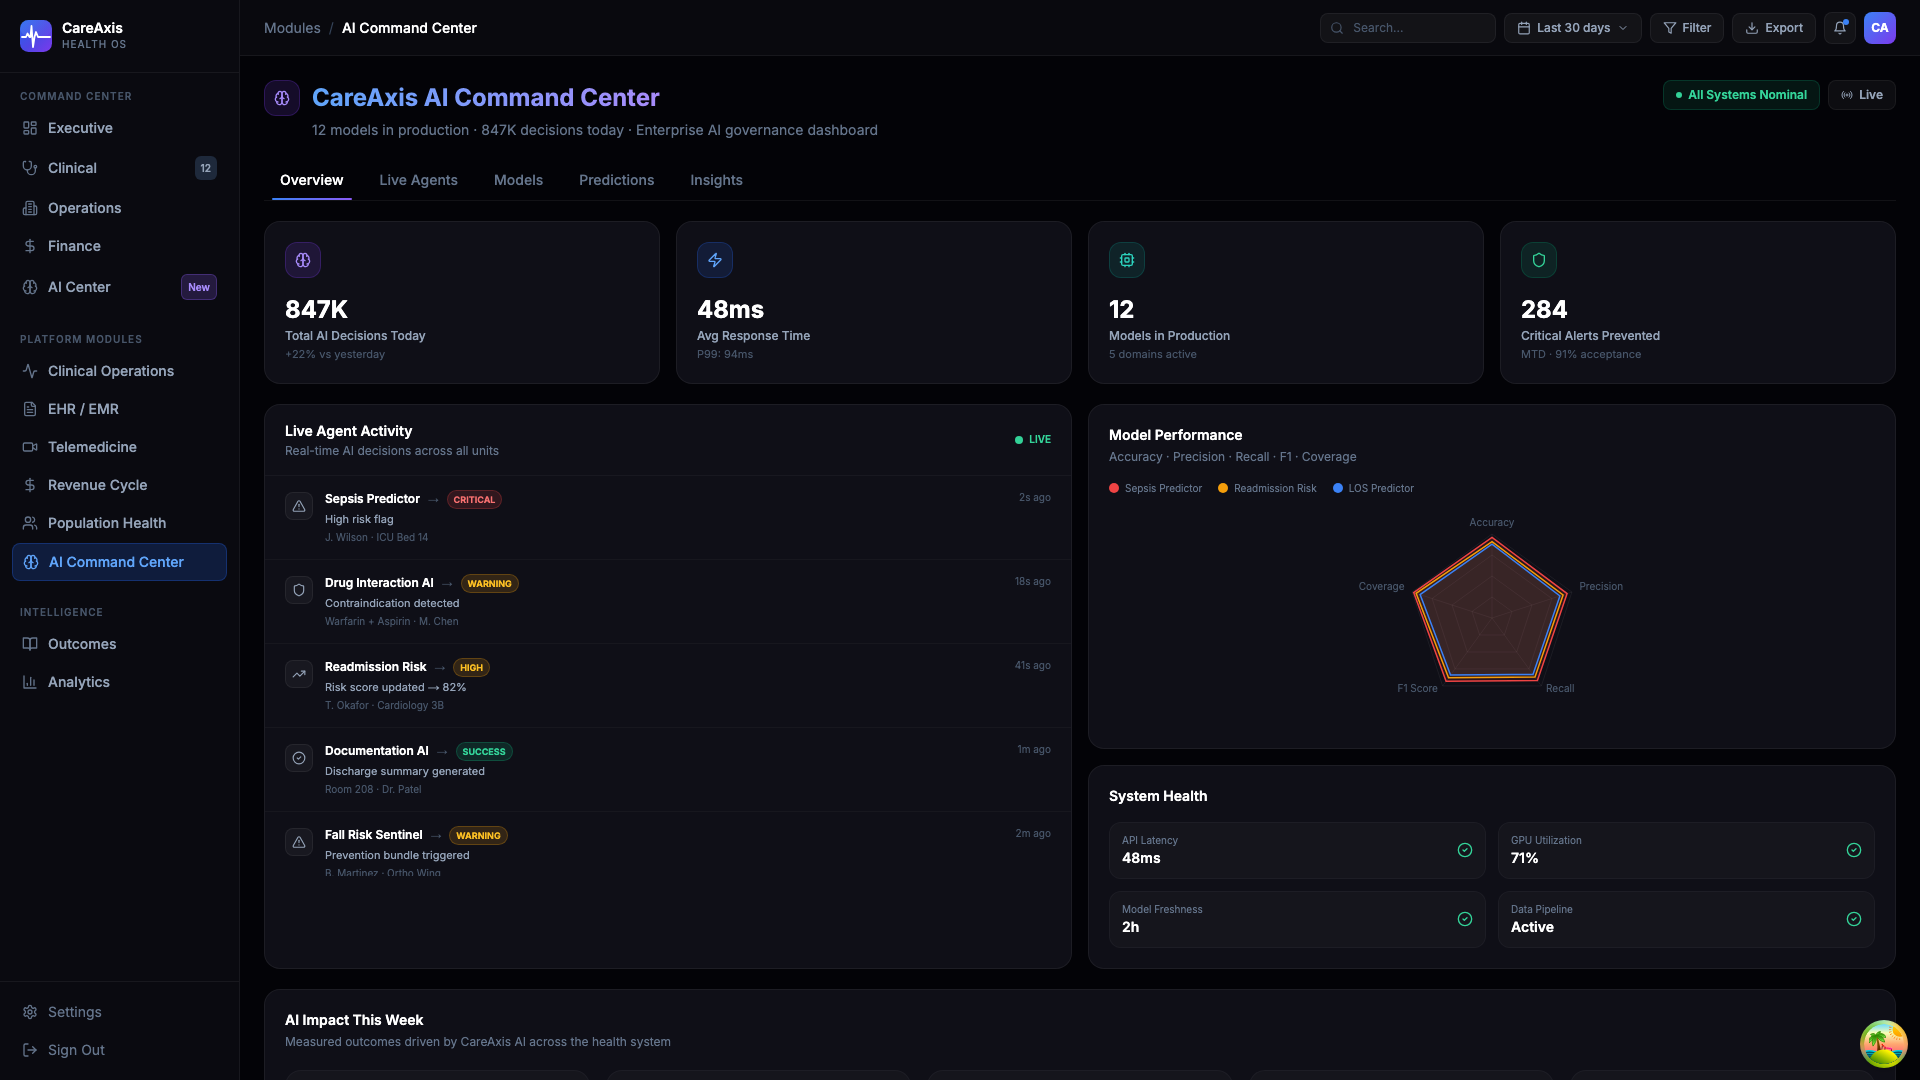
Task: Click the Export button
Action: [x=1773, y=28]
